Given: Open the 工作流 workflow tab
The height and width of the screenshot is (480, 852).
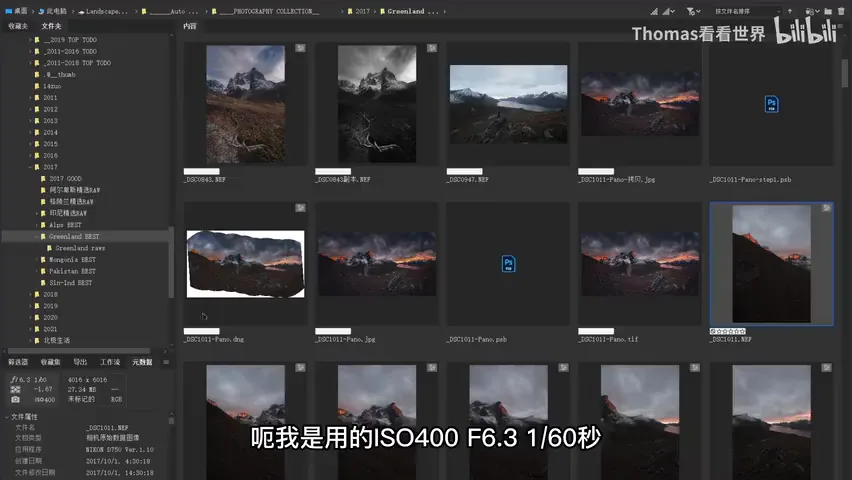Looking at the screenshot, I should [110, 362].
